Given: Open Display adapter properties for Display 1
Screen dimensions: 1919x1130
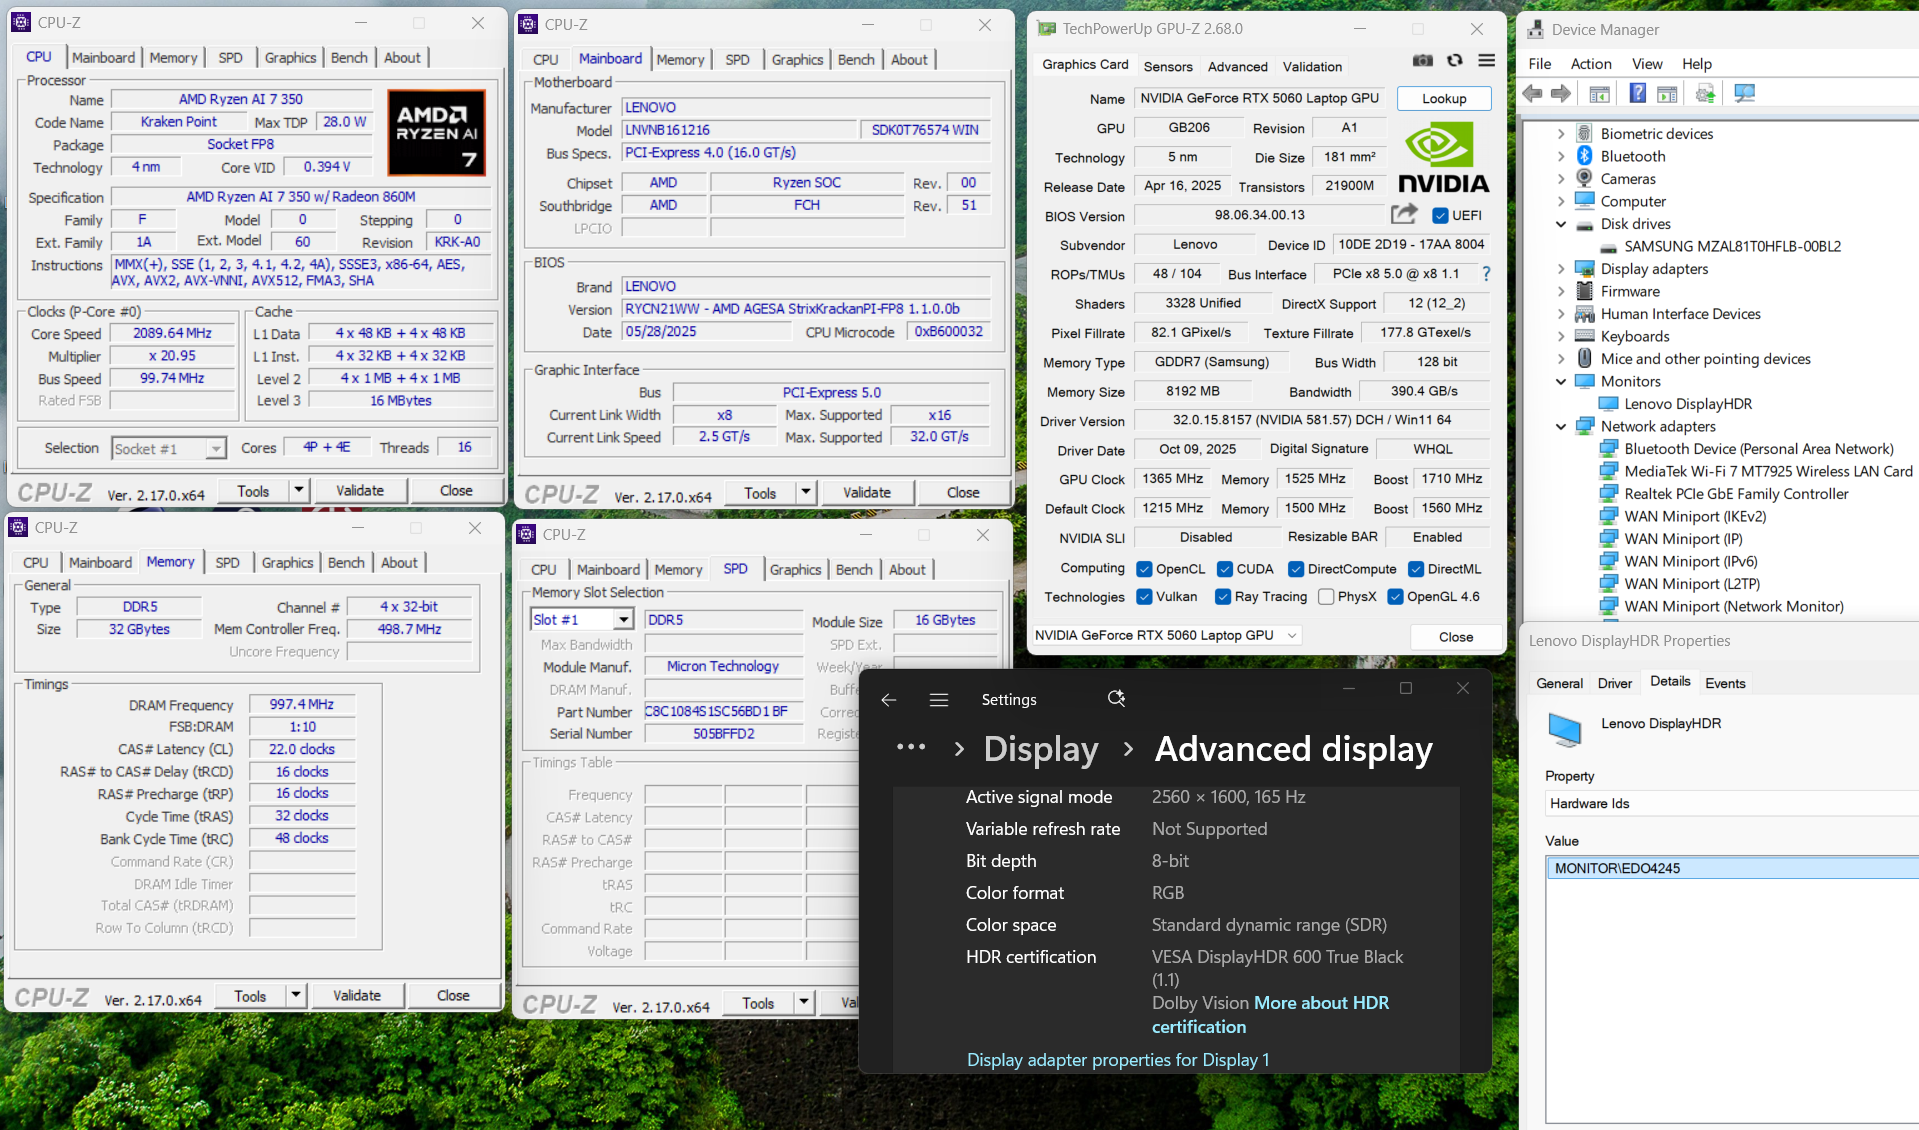Looking at the screenshot, I should [1117, 1060].
